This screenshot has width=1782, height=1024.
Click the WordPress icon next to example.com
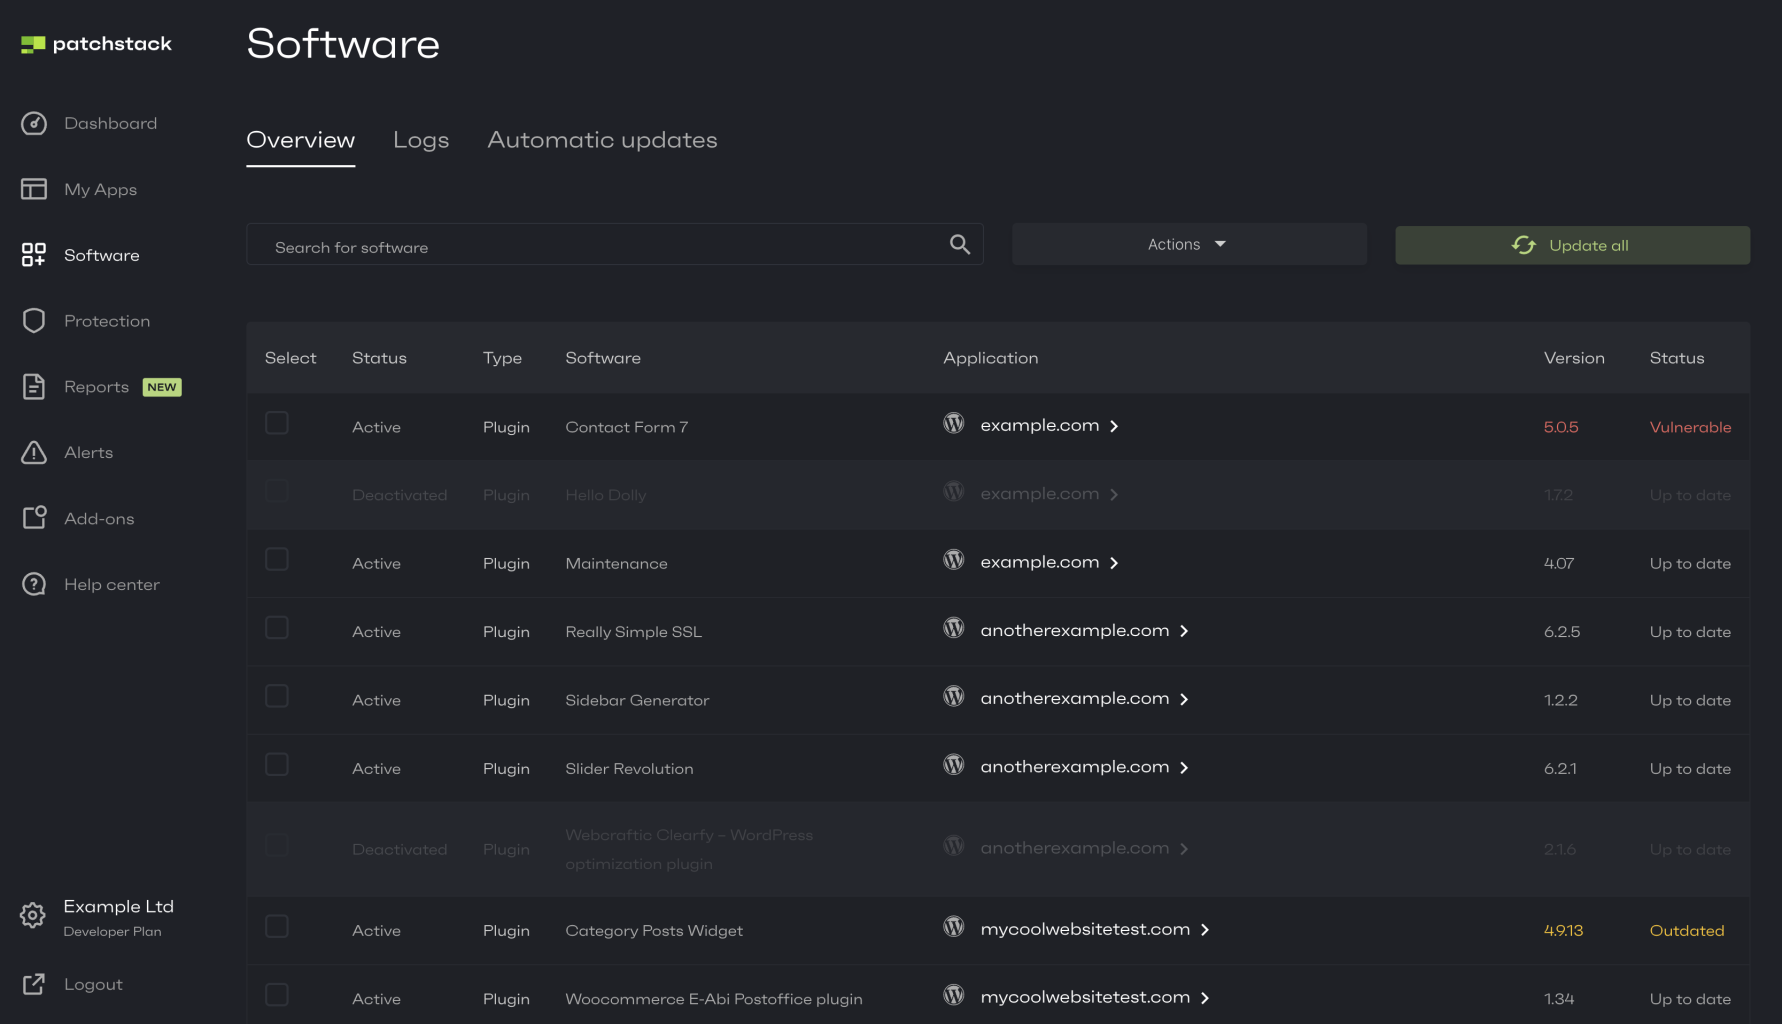point(953,423)
